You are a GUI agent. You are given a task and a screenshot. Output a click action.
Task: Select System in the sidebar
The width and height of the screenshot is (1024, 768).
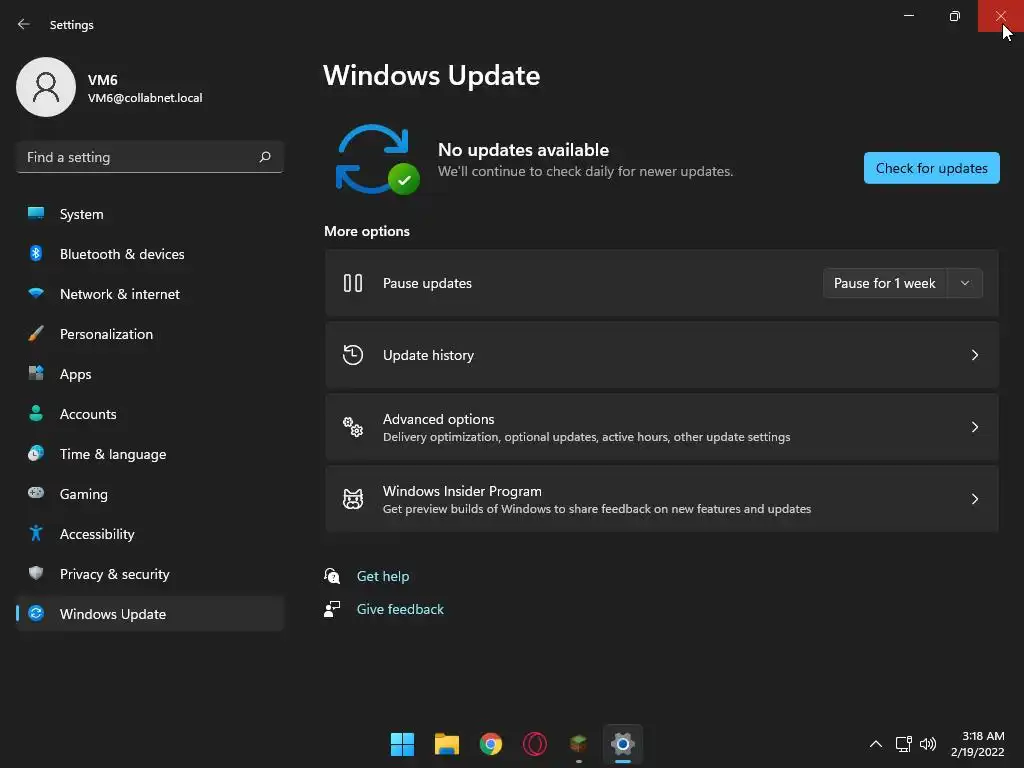150,214
